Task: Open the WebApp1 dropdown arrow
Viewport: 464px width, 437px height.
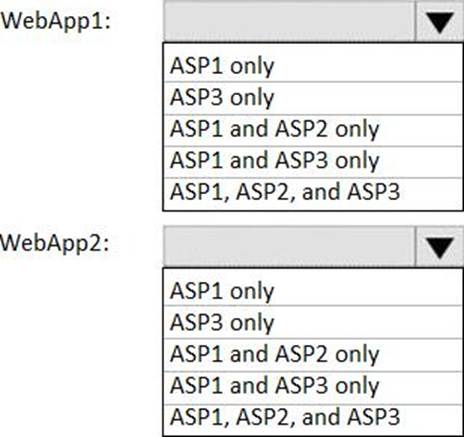Action: click(x=440, y=22)
